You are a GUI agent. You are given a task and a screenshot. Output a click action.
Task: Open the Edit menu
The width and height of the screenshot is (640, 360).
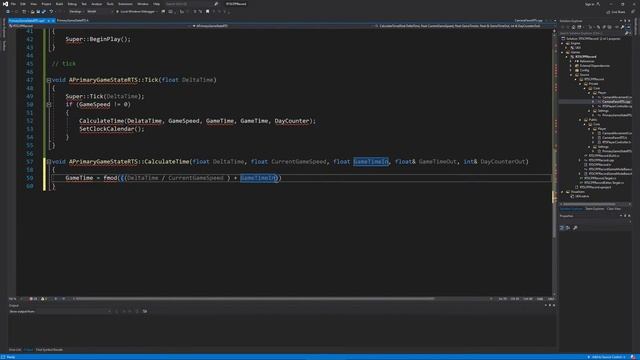23,4
